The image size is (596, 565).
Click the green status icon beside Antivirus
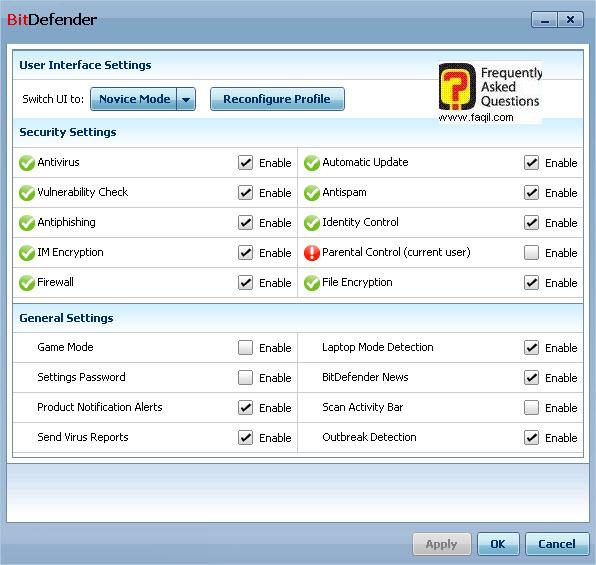27,163
